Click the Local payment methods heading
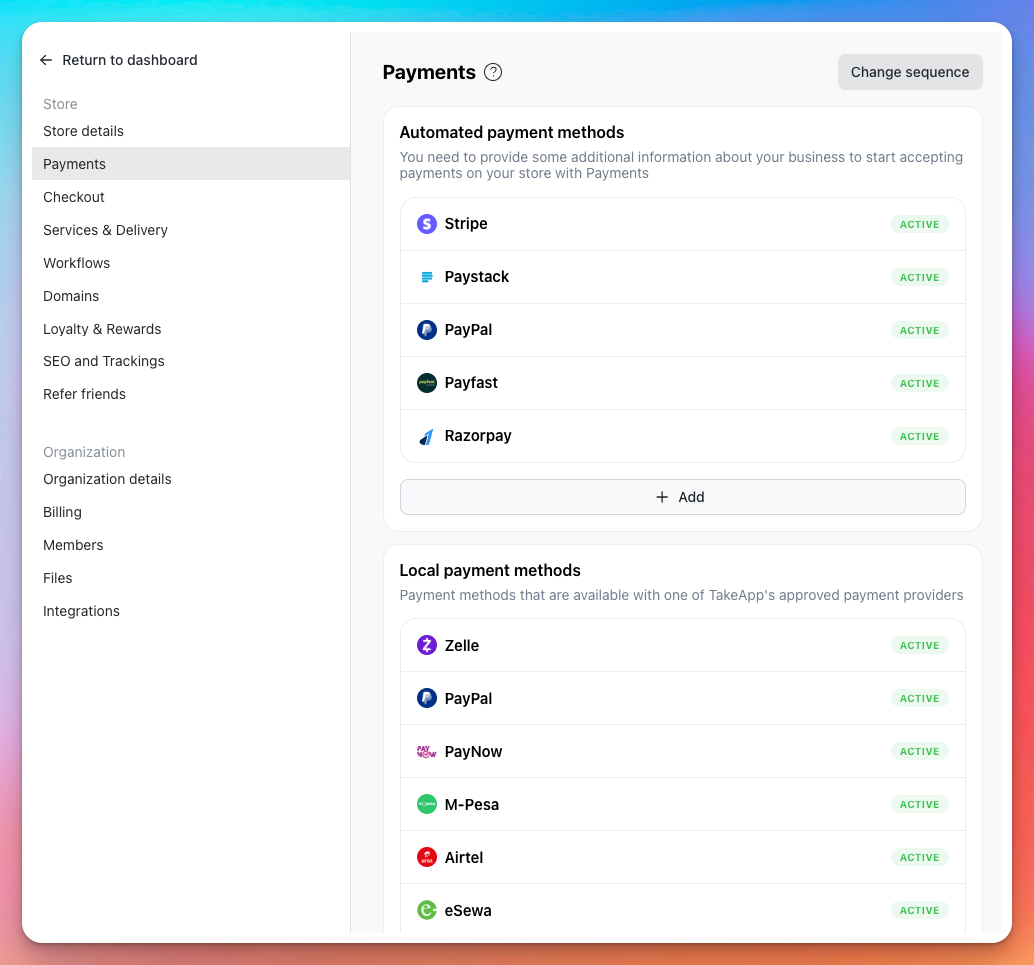Screen dimensions: 1034x965 pos(490,571)
